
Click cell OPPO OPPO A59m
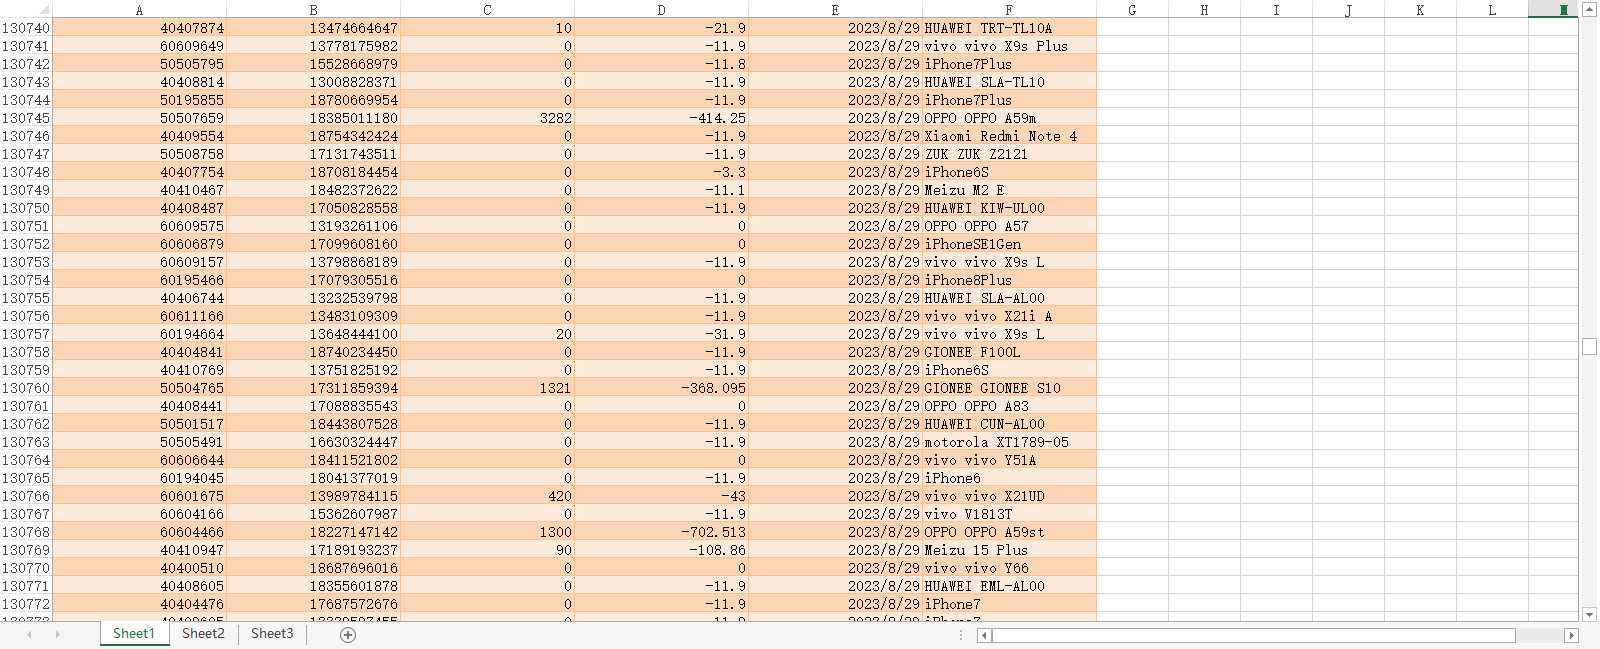click(1009, 118)
